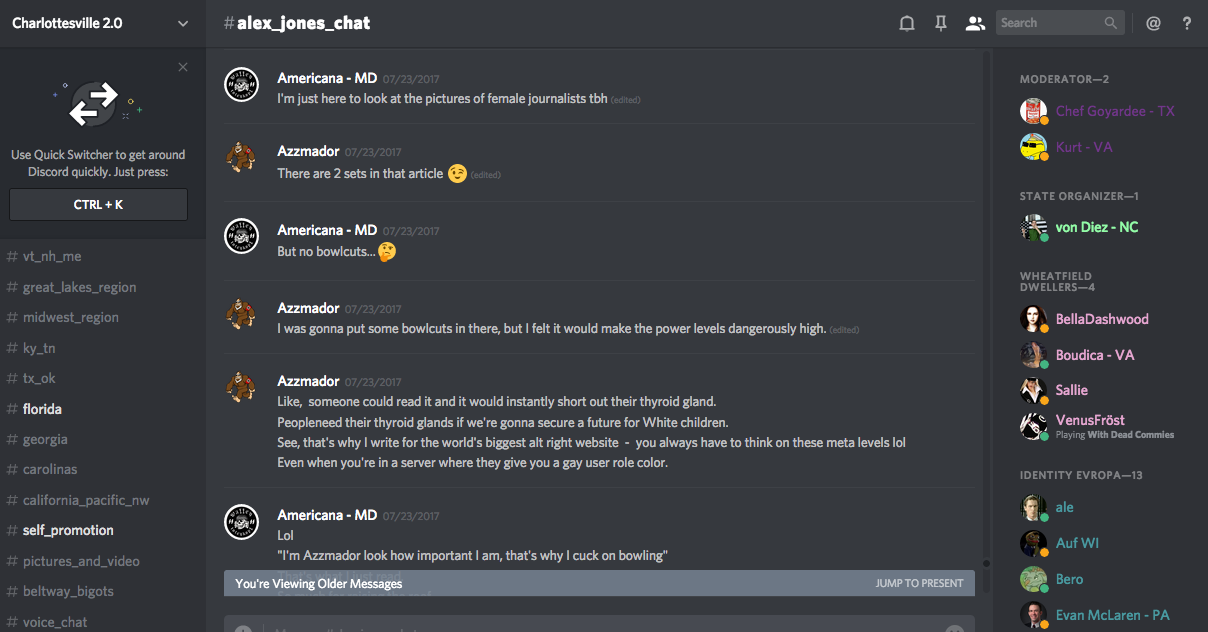Jump to present messages
Screen dimensions: 1208x632
coord(919,583)
